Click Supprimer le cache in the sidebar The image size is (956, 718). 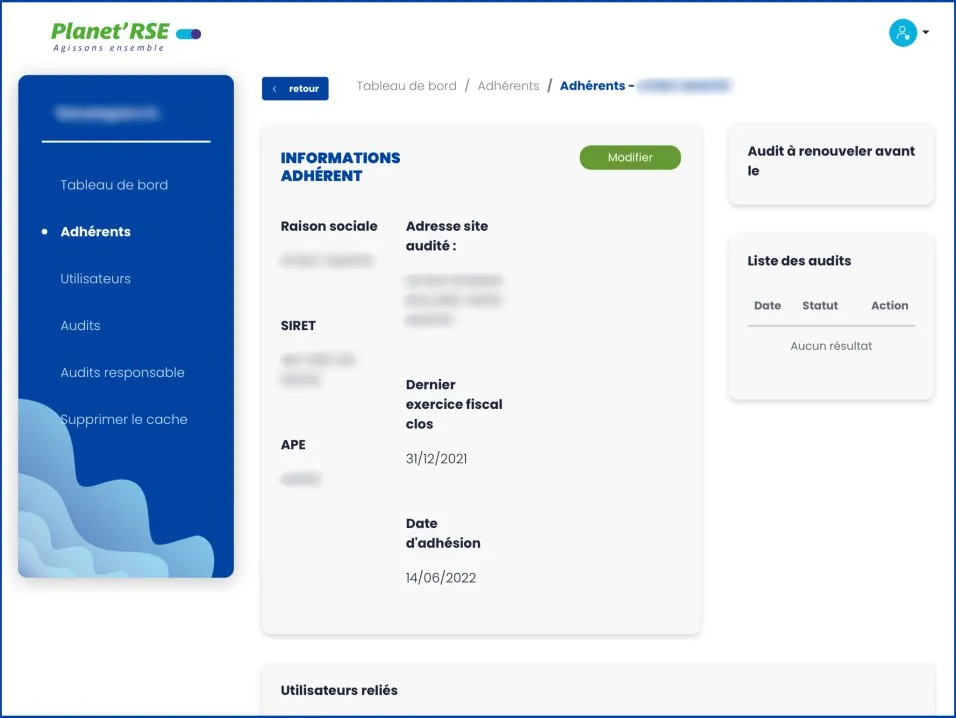(123, 420)
